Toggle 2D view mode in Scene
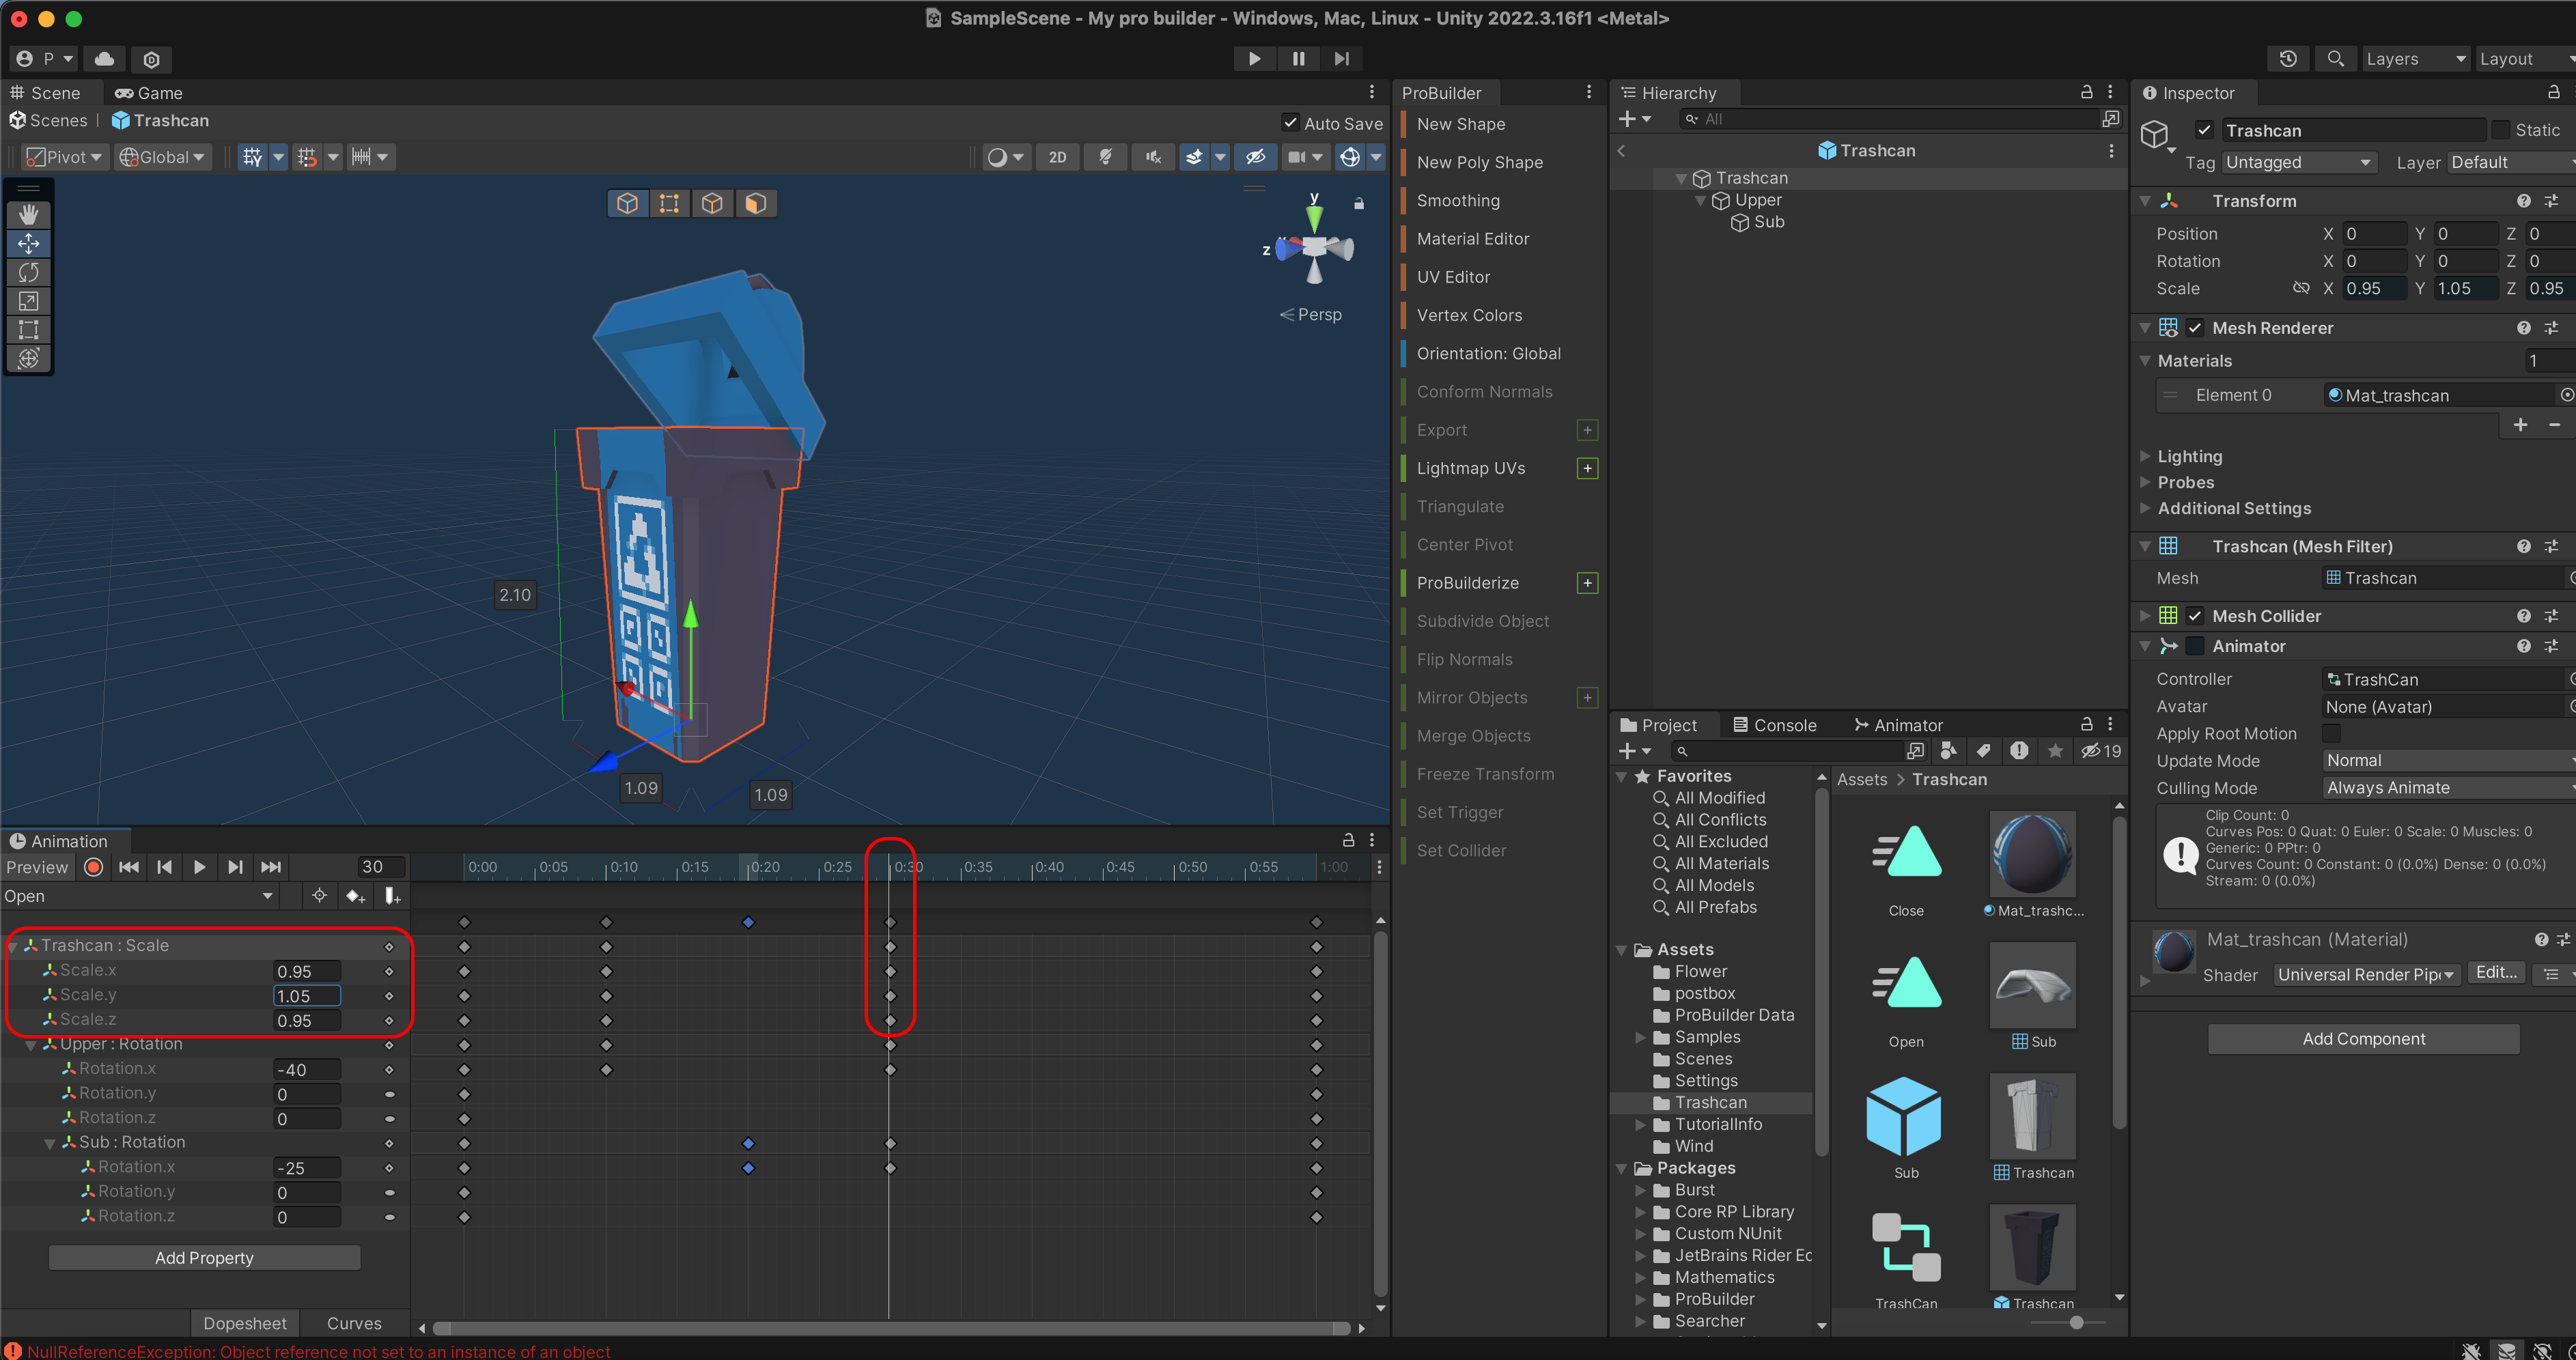 pos(1057,157)
